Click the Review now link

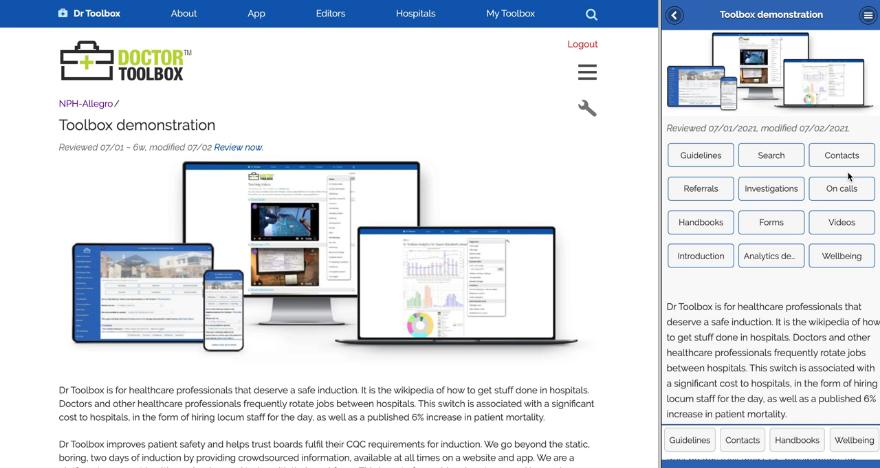[x=238, y=147]
